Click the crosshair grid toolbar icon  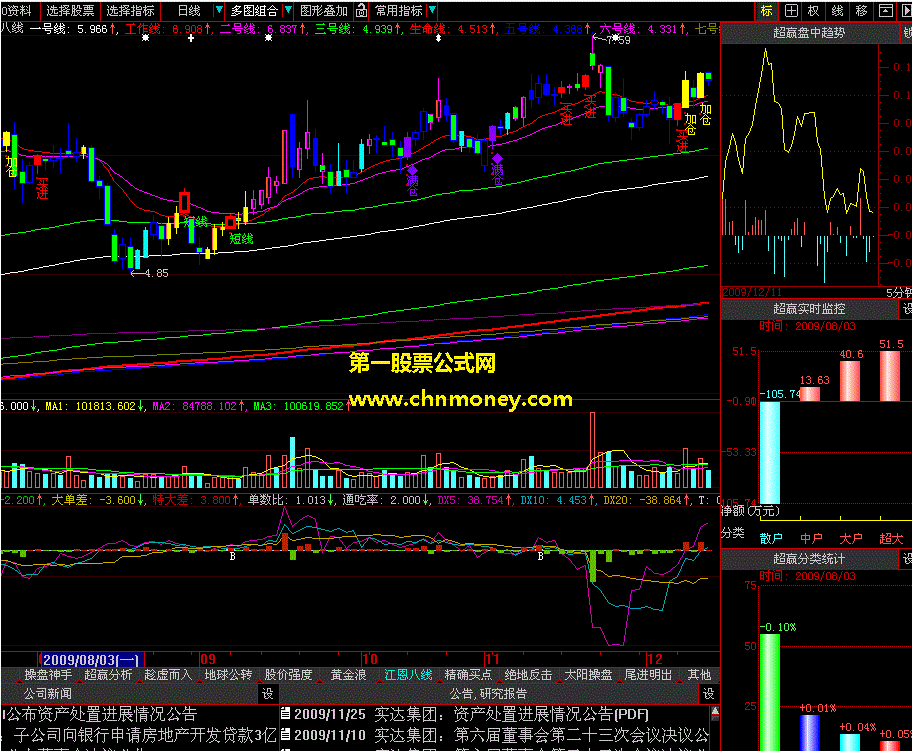click(791, 10)
